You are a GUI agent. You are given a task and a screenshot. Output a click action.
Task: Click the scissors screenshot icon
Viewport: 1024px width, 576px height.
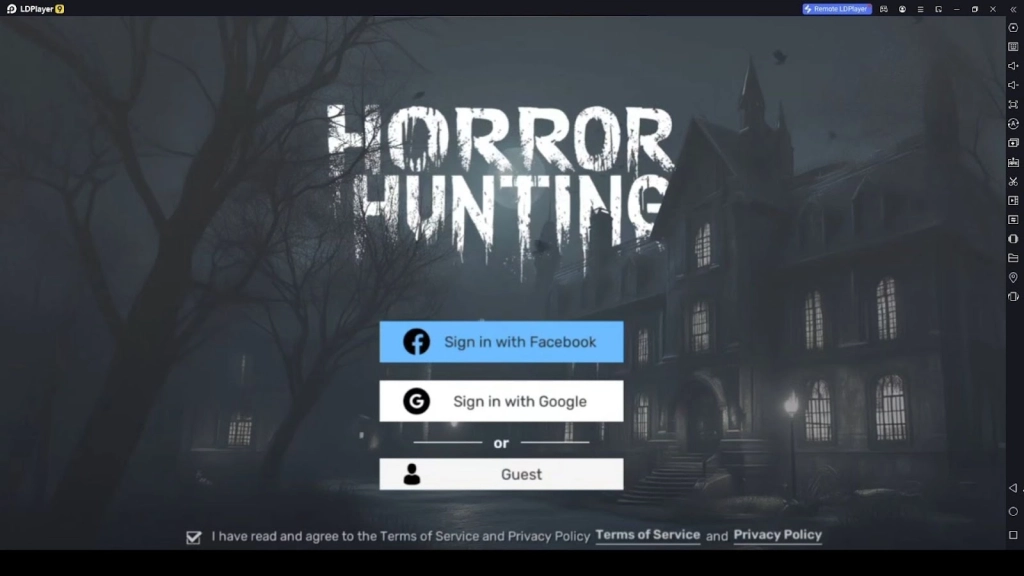(1013, 182)
